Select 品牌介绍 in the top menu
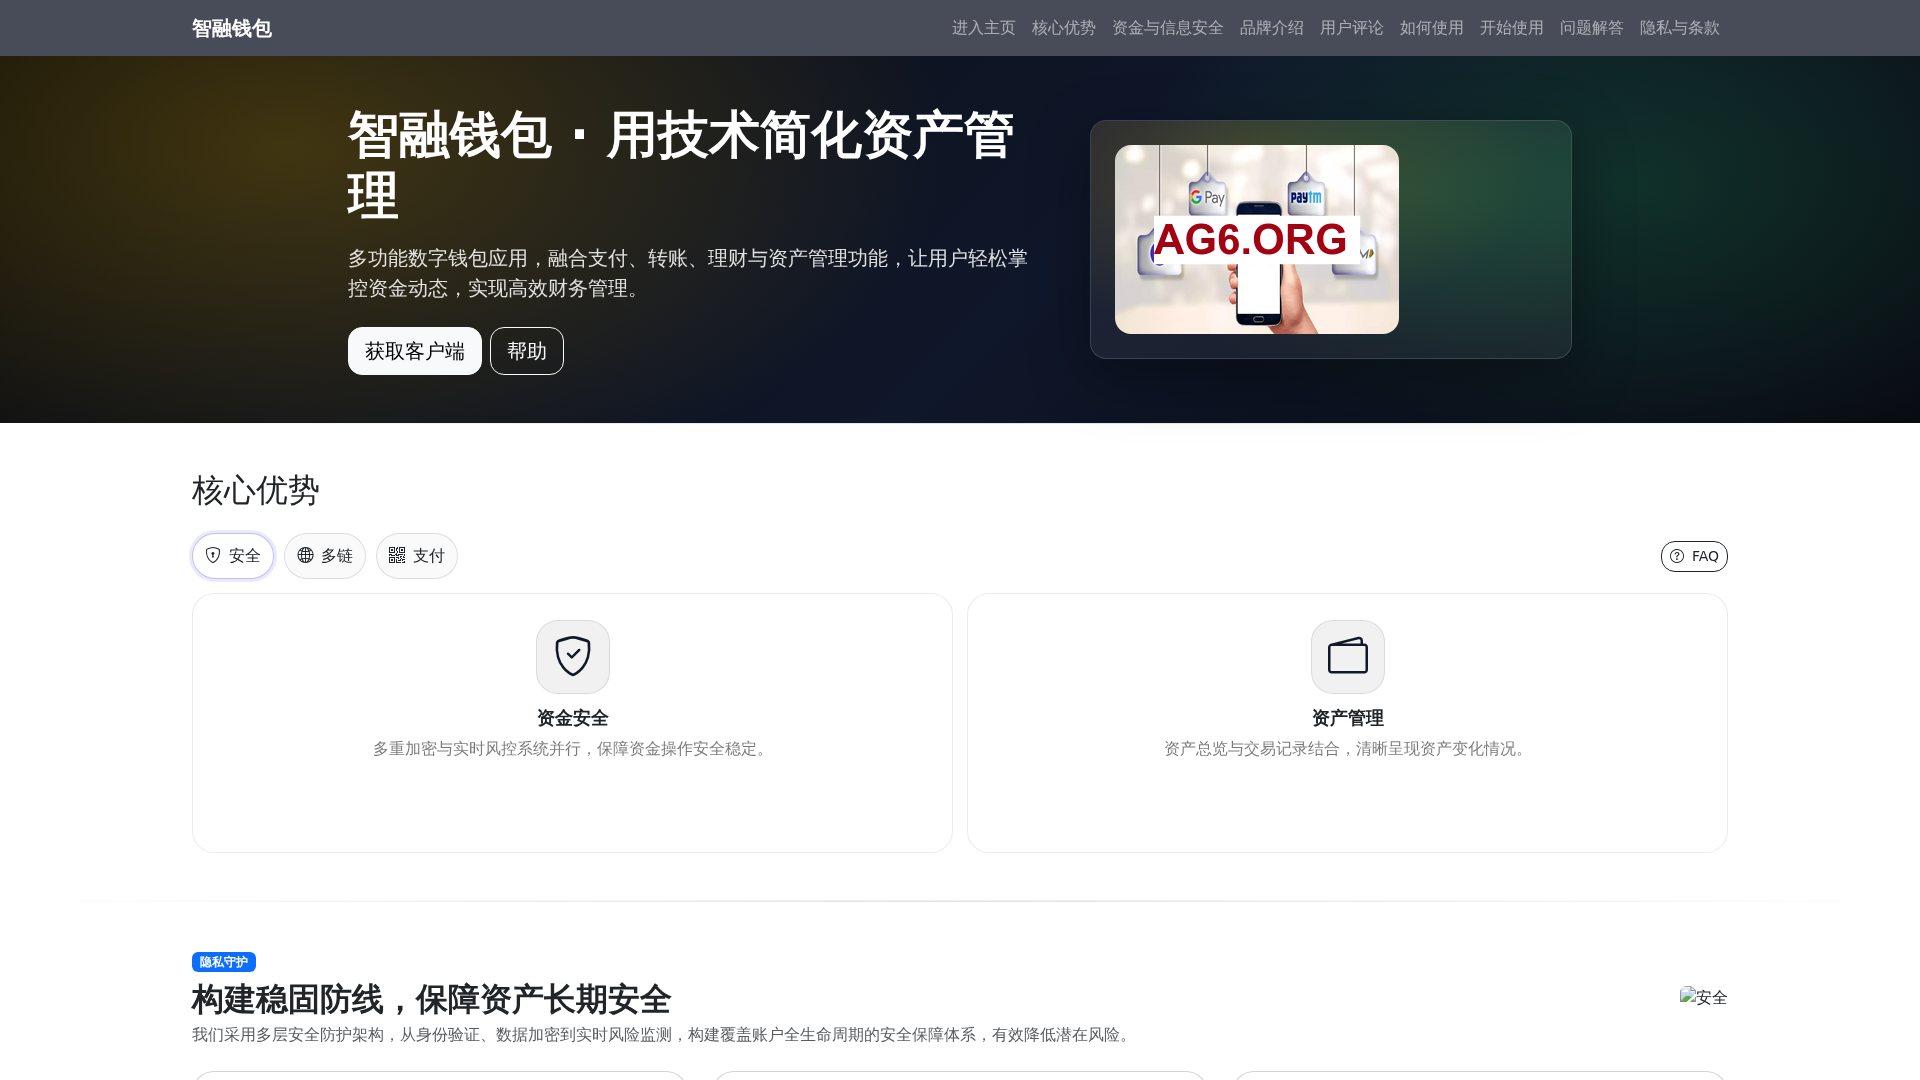1920x1080 pixels. coord(1271,28)
